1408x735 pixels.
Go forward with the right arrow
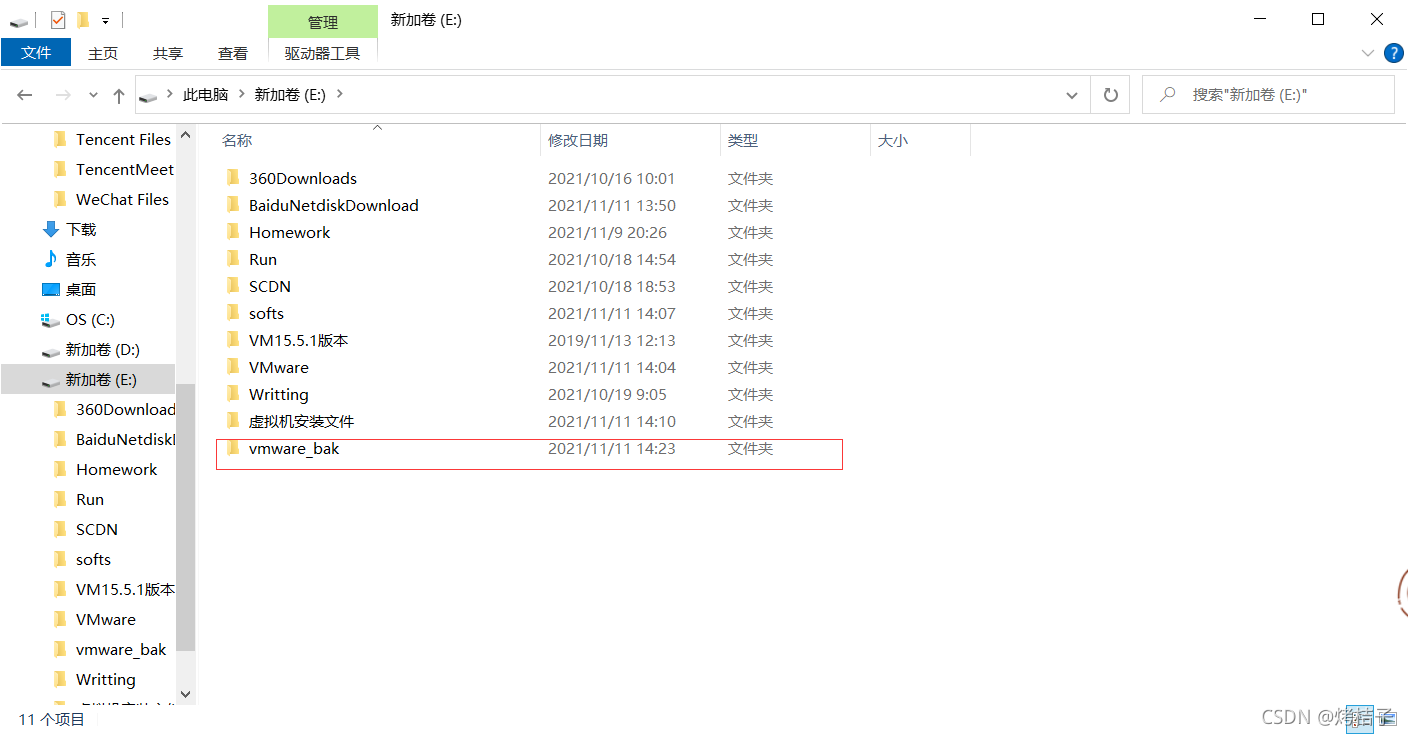[x=62, y=95]
